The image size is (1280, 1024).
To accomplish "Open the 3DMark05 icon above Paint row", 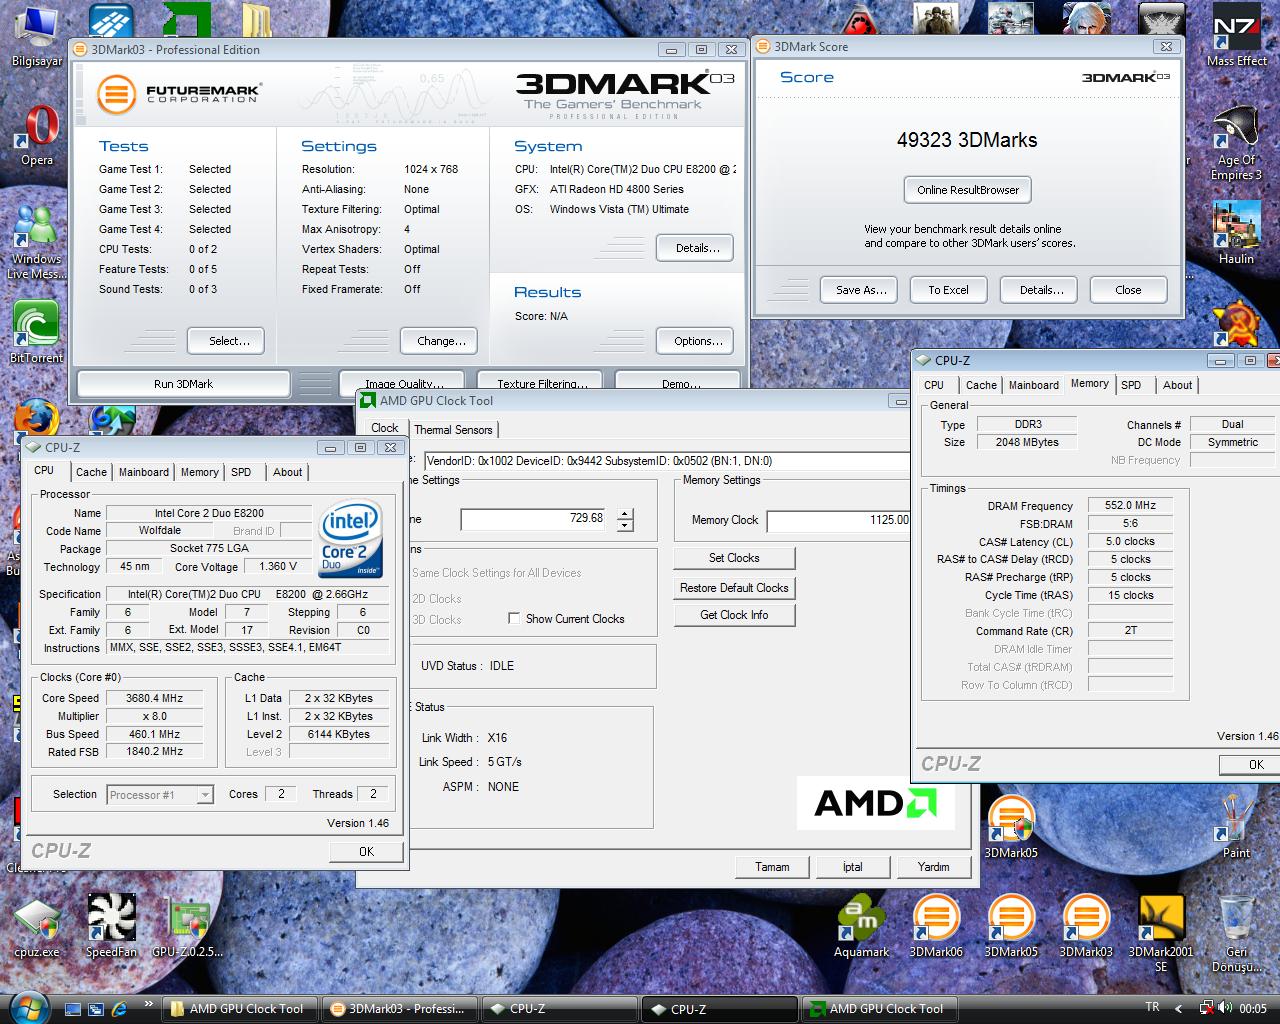I will [x=1011, y=827].
